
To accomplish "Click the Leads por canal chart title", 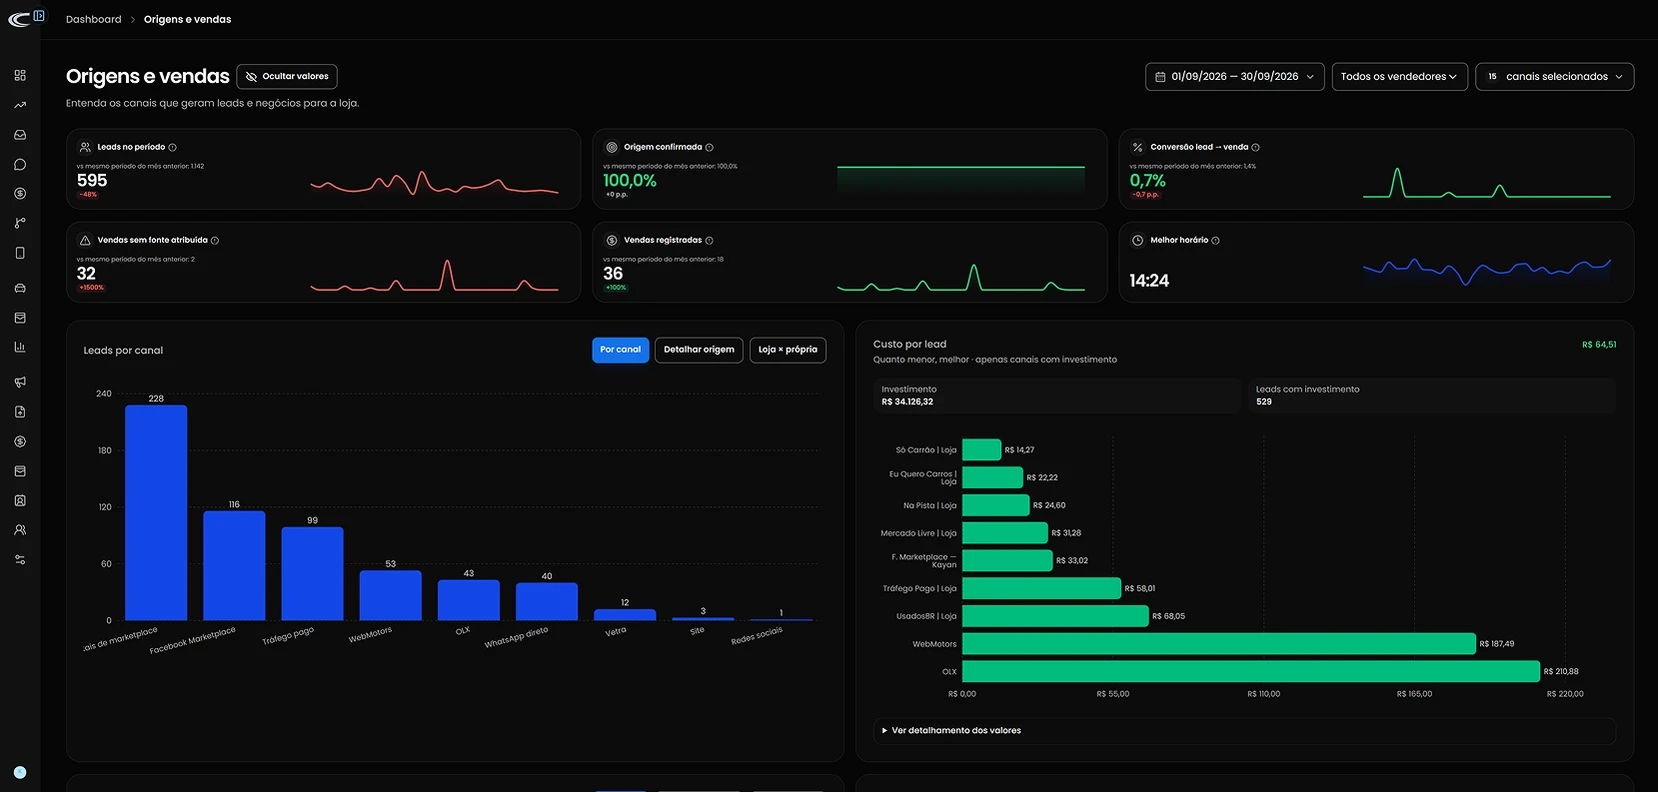I will (123, 351).
